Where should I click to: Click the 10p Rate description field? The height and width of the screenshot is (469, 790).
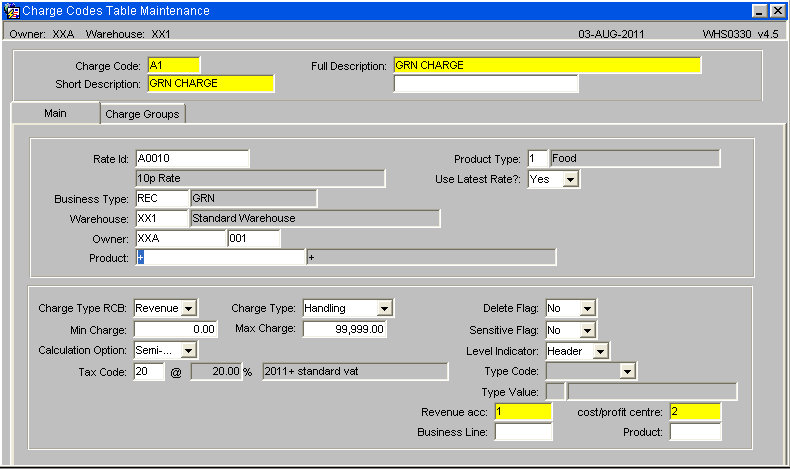pos(260,178)
